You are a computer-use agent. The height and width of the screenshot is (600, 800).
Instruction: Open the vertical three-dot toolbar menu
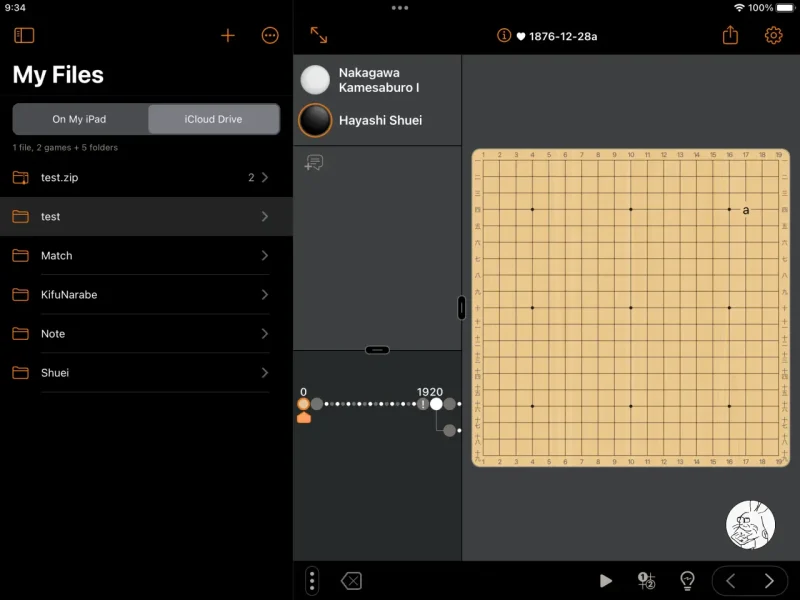[x=312, y=581]
